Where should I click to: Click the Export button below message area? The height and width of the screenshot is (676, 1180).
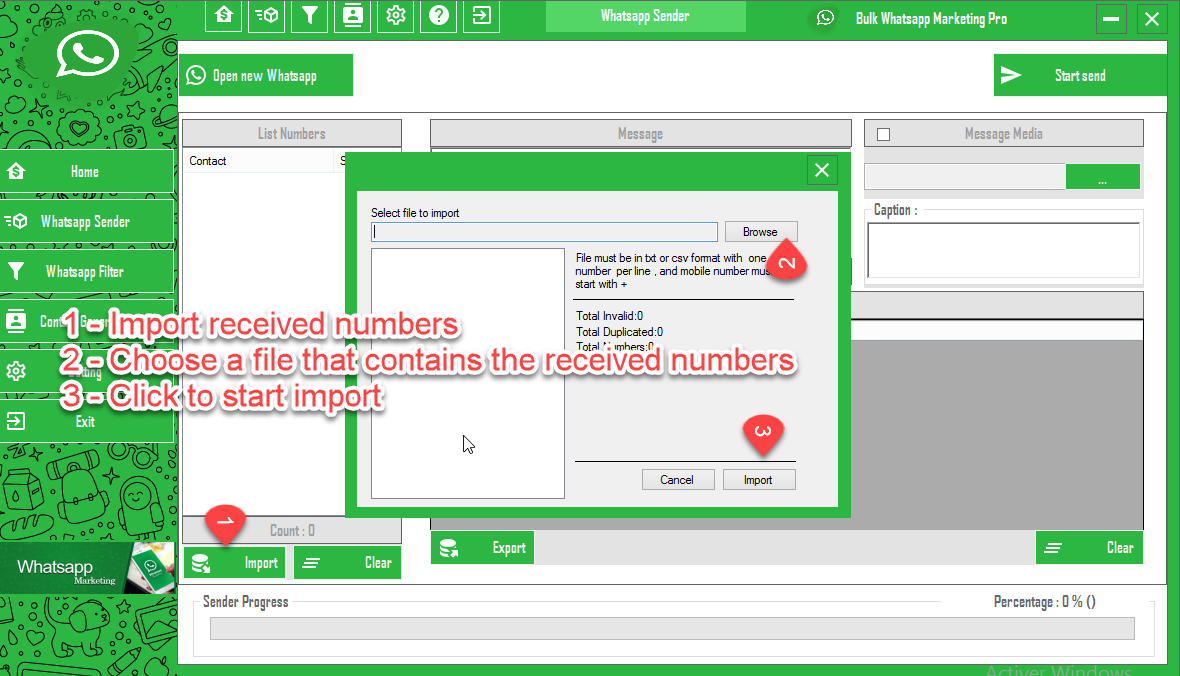click(483, 548)
